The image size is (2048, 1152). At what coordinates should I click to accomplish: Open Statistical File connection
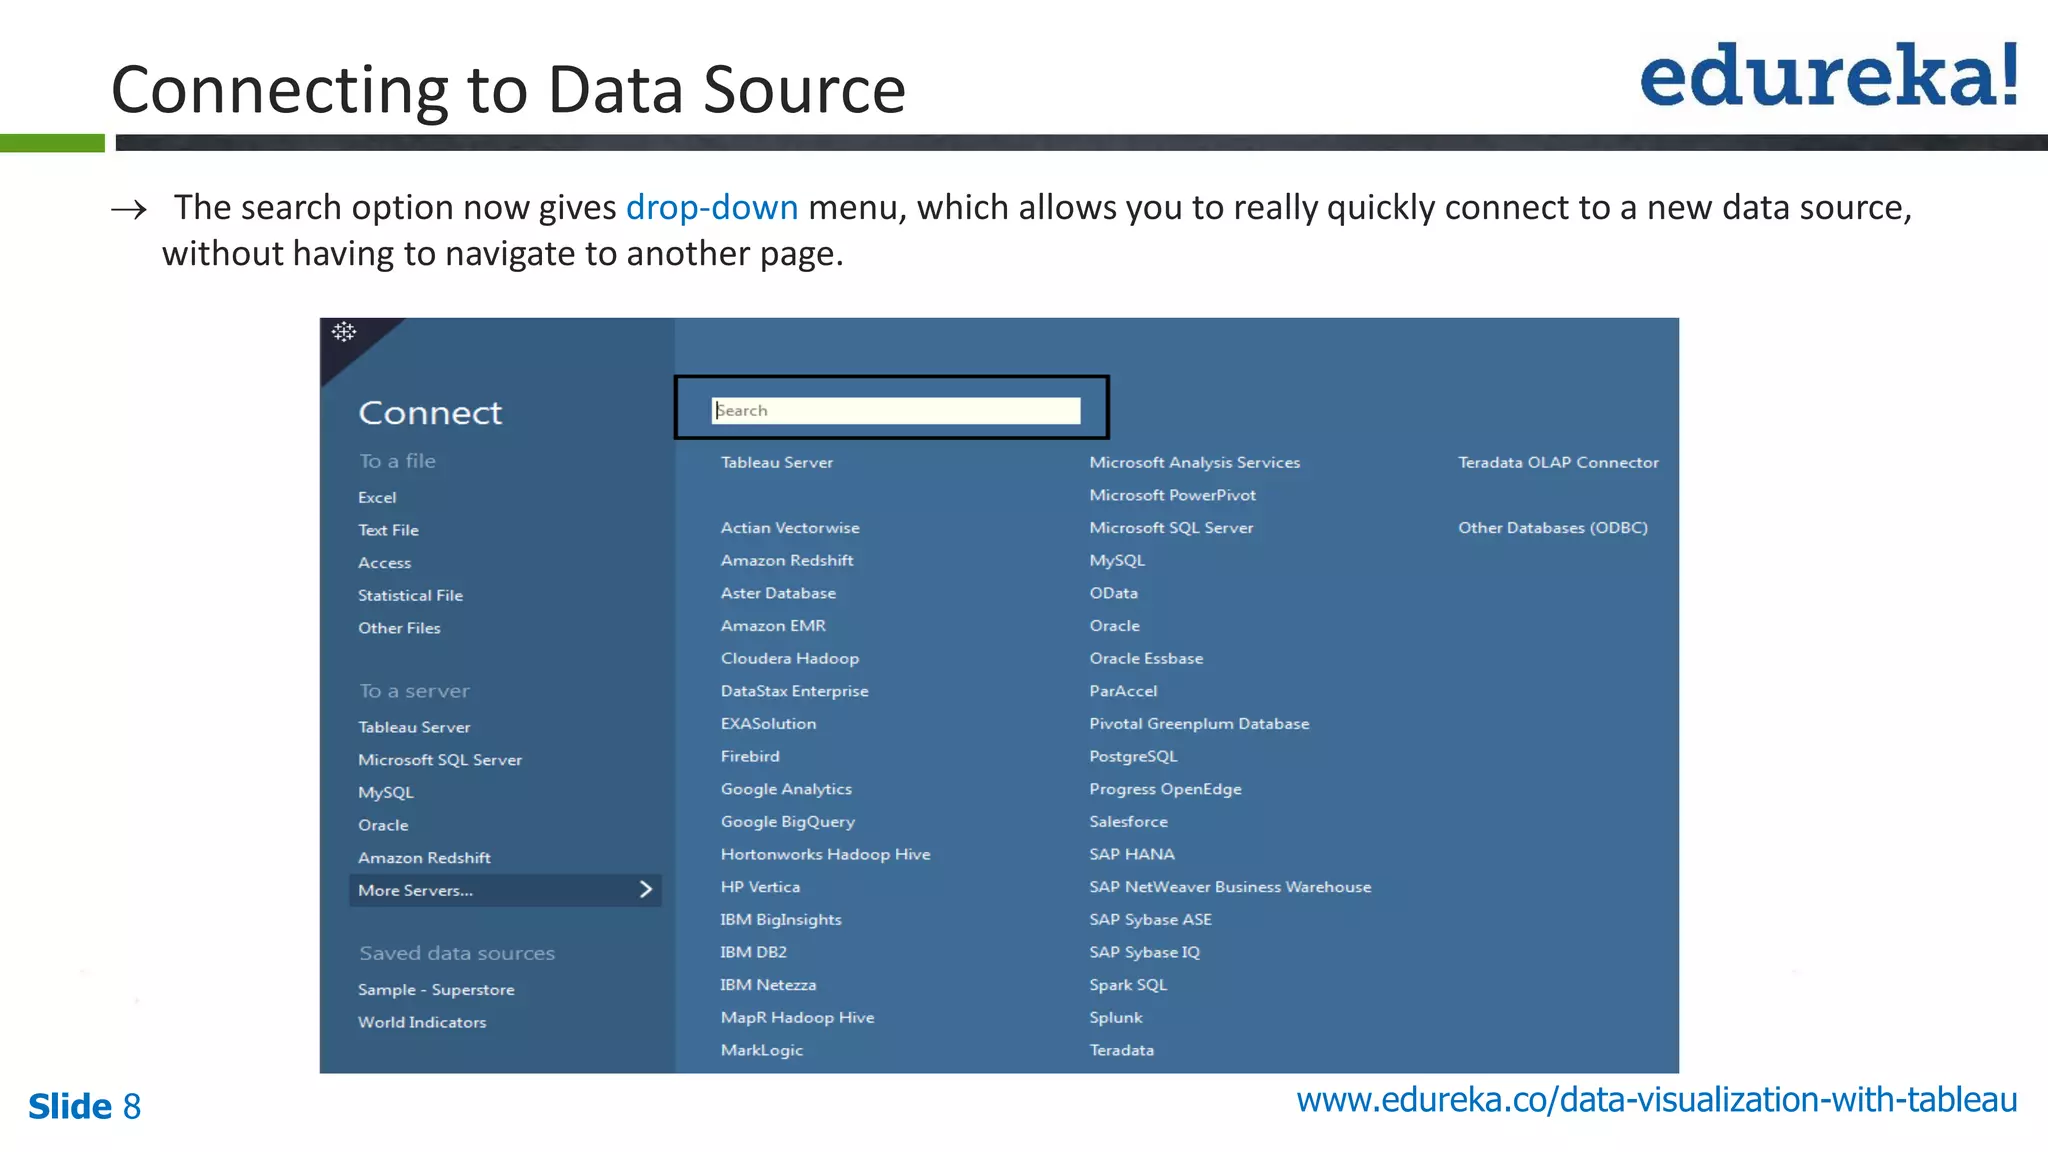(x=410, y=595)
